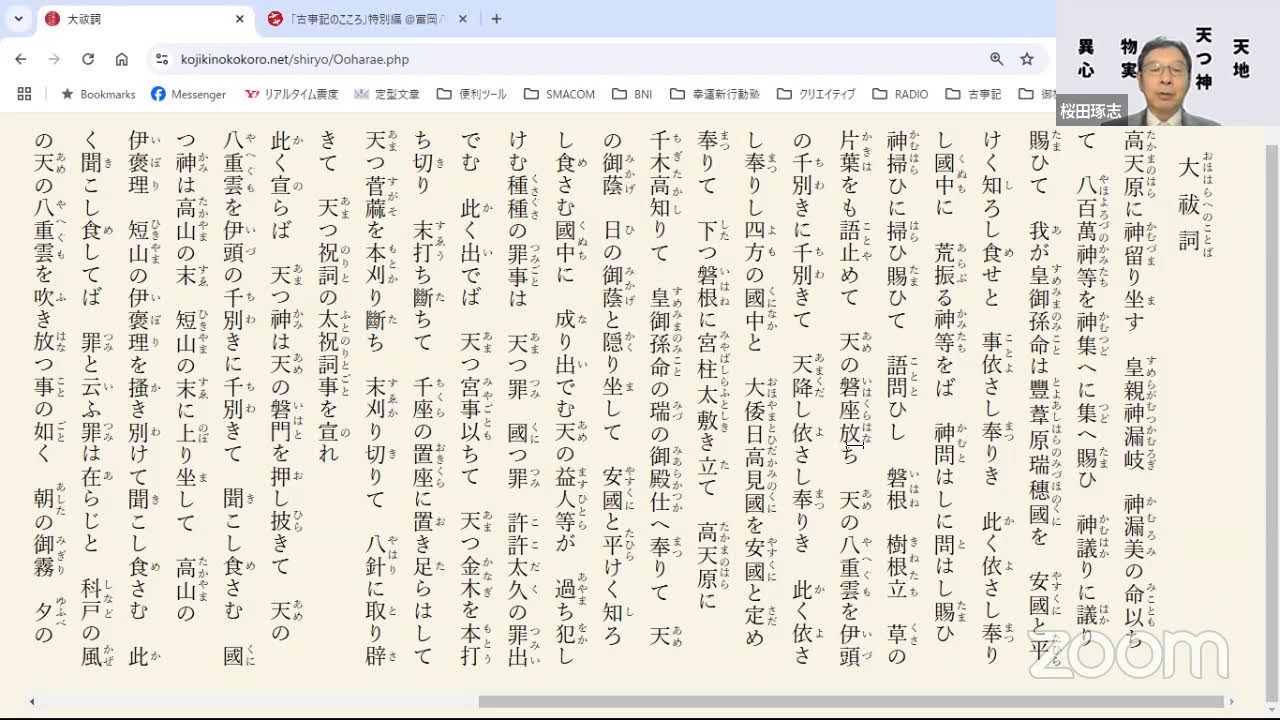Reload the current page

click(88, 59)
